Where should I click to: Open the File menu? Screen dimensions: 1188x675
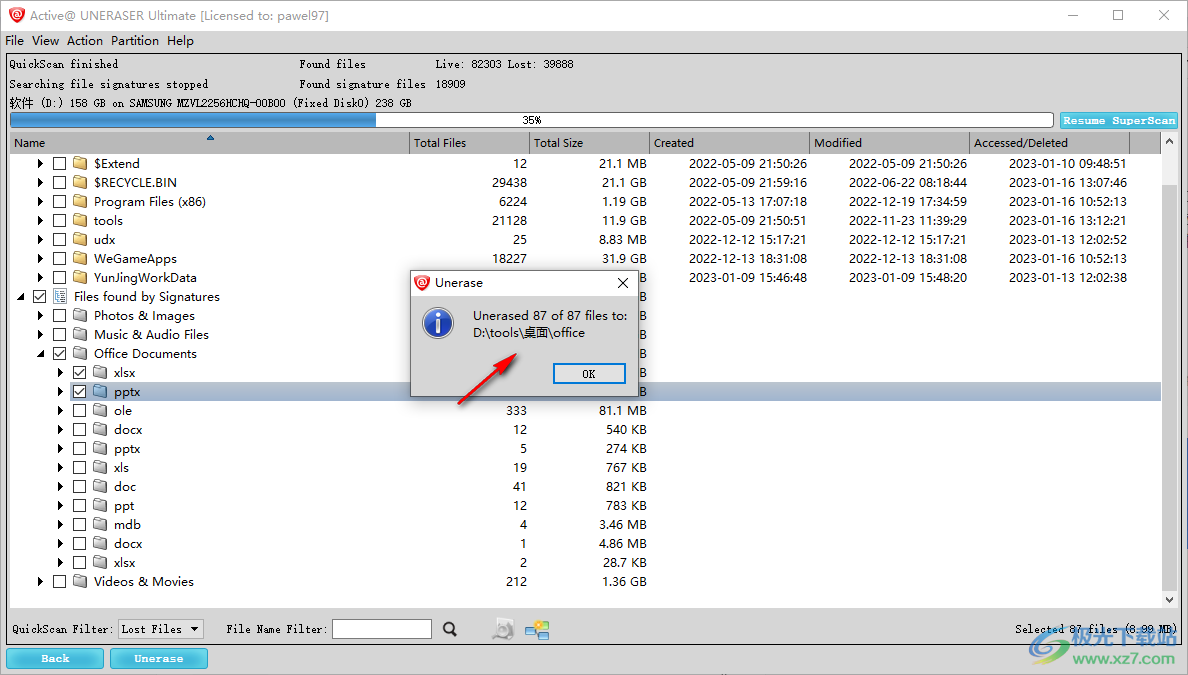pos(14,40)
